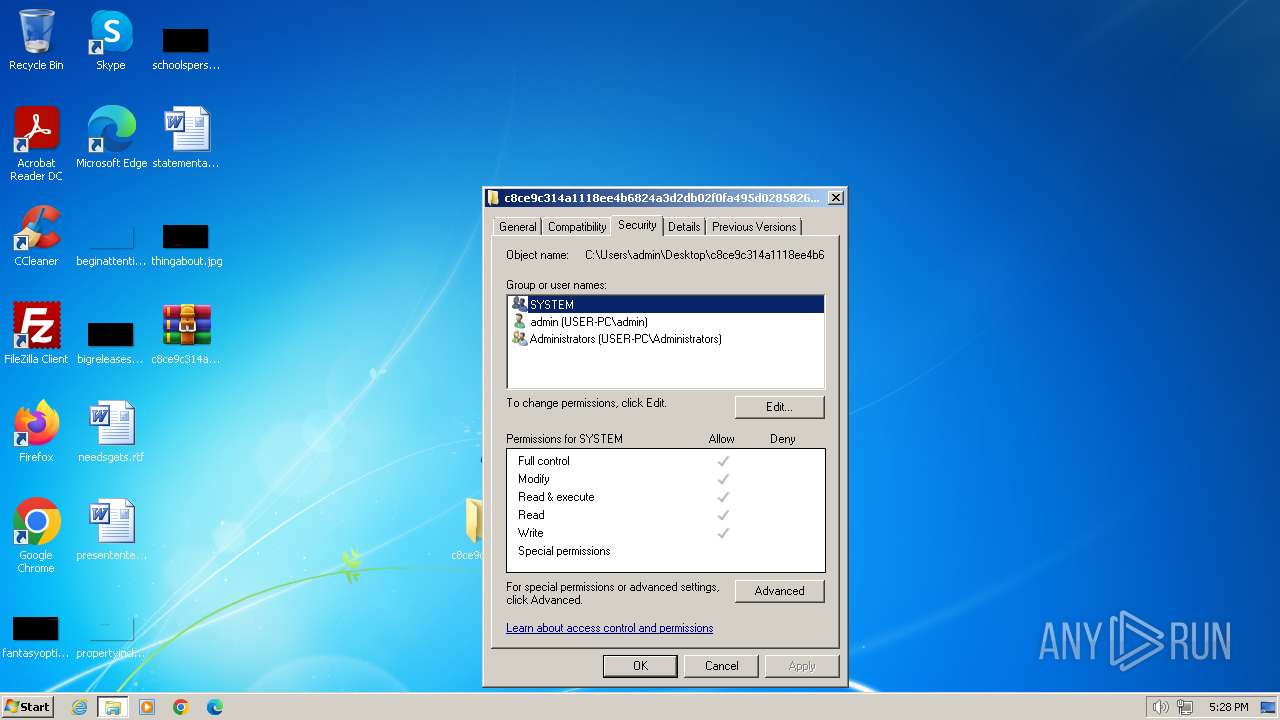Select the Security tab
This screenshot has width=1280, height=720.
pyautogui.click(x=637, y=225)
